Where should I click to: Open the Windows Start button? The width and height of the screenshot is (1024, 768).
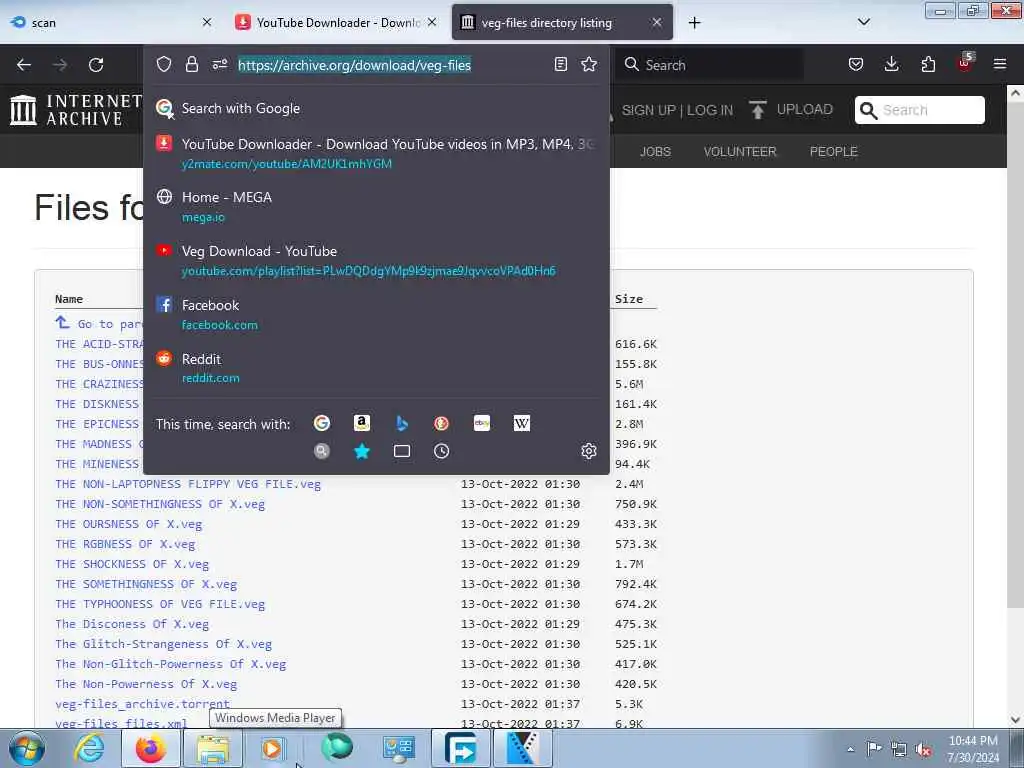(x=26, y=748)
